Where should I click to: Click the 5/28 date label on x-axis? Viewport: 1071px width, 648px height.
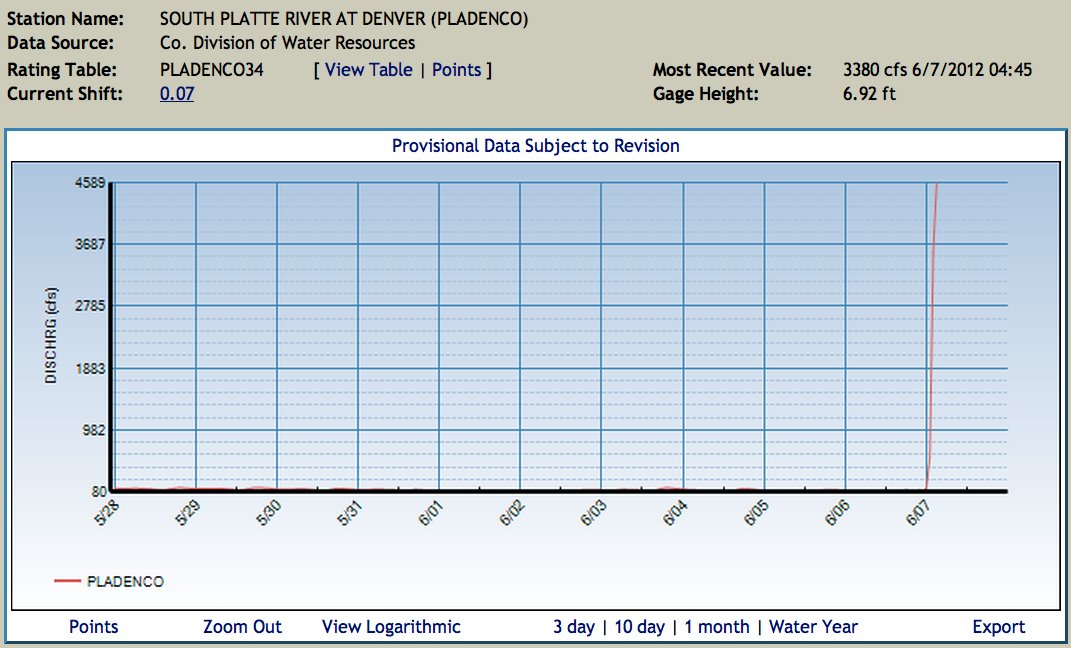[x=105, y=514]
